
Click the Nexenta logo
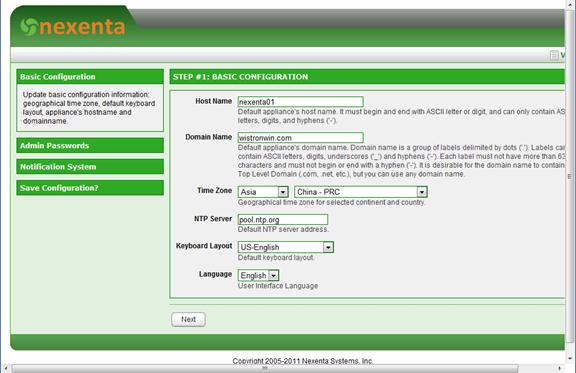[72, 27]
